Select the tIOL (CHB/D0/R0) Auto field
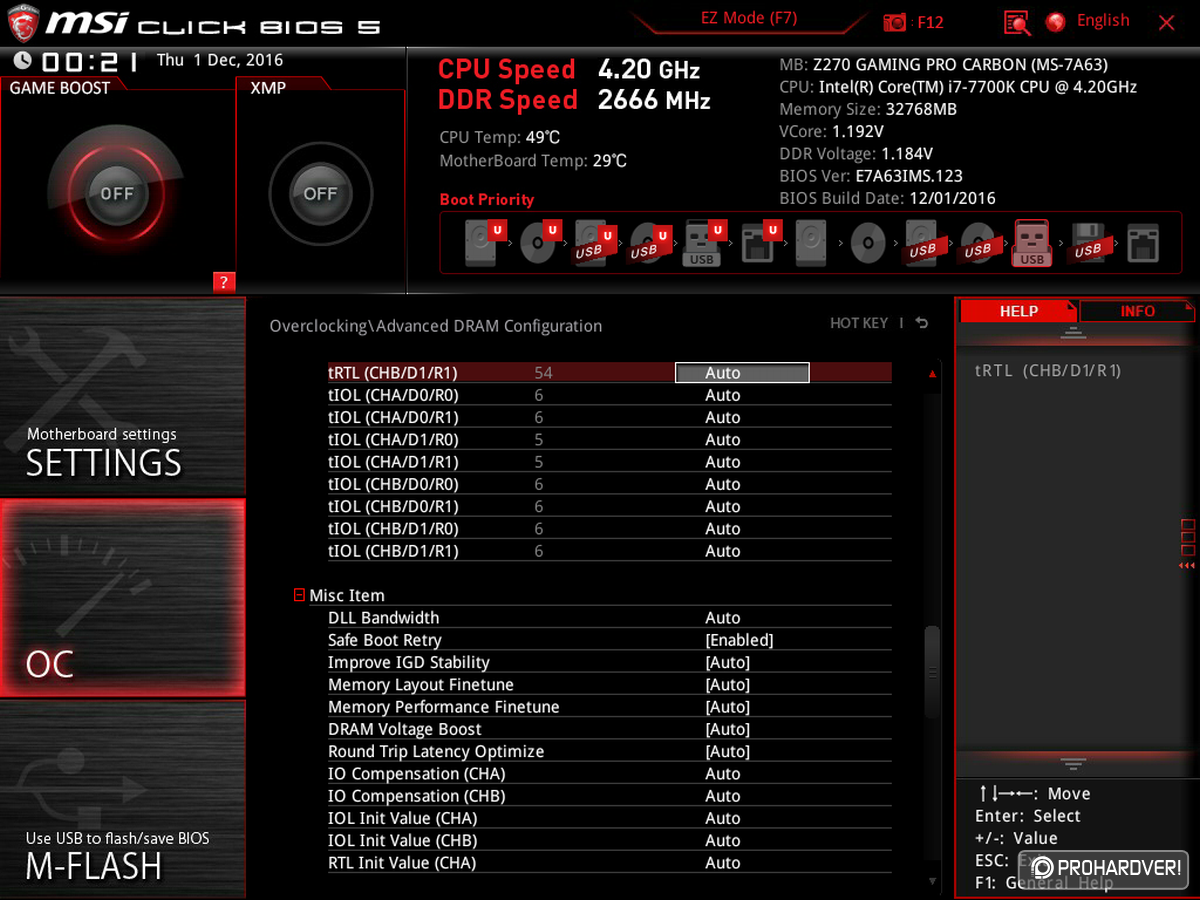Image resolution: width=1200 pixels, height=900 pixels. [x=722, y=484]
